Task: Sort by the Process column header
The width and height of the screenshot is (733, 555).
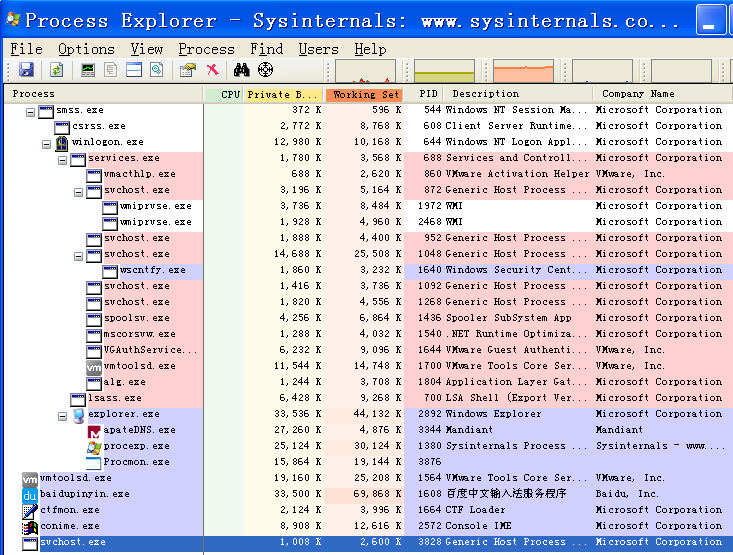Action: pyautogui.click(x=104, y=94)
